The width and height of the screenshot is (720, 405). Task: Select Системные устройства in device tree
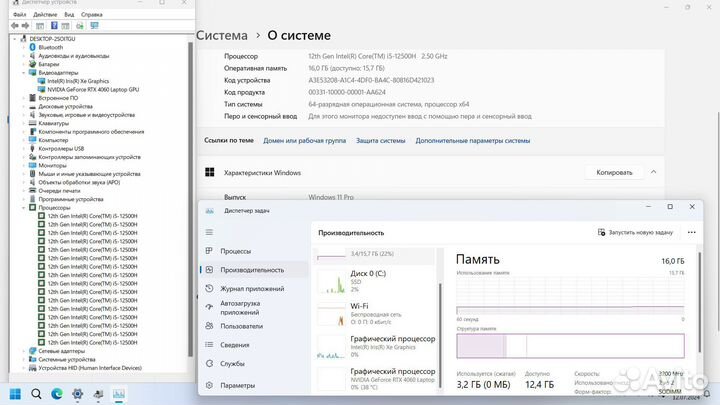point(67,360)
